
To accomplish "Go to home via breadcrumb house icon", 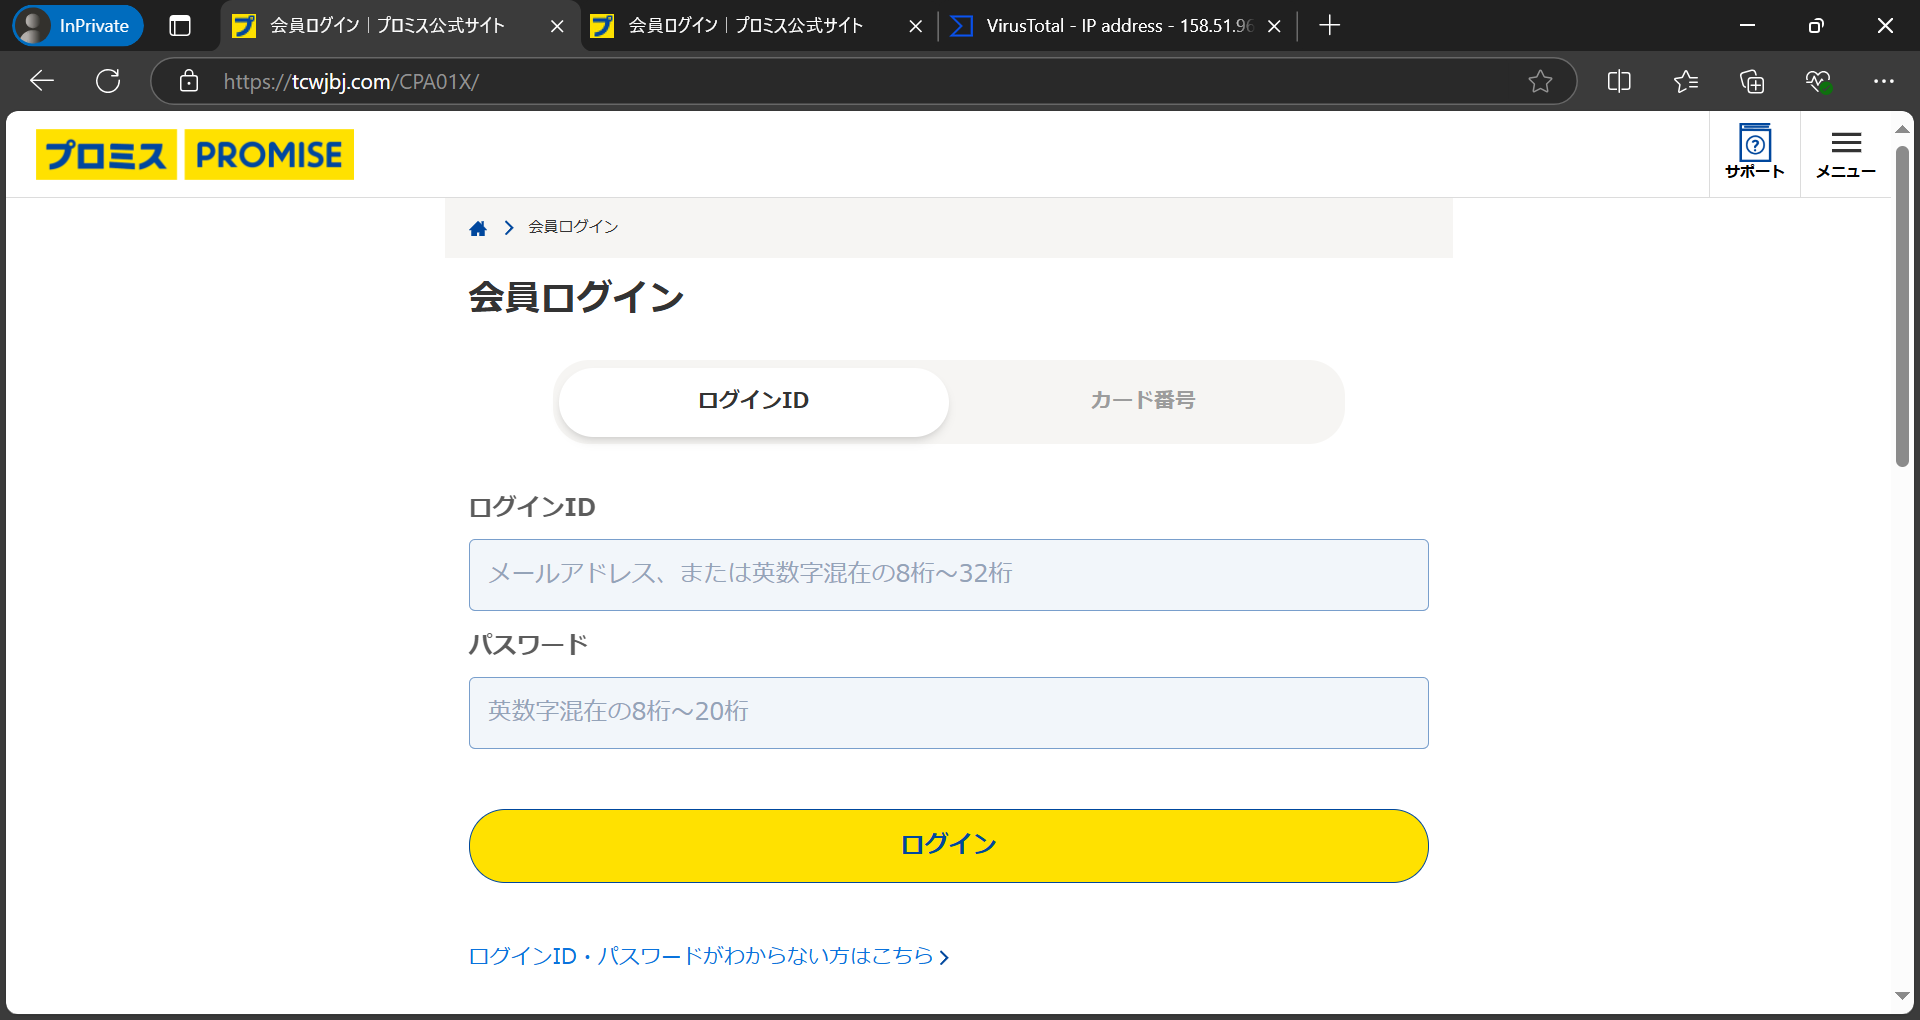I will pos(478,228).
